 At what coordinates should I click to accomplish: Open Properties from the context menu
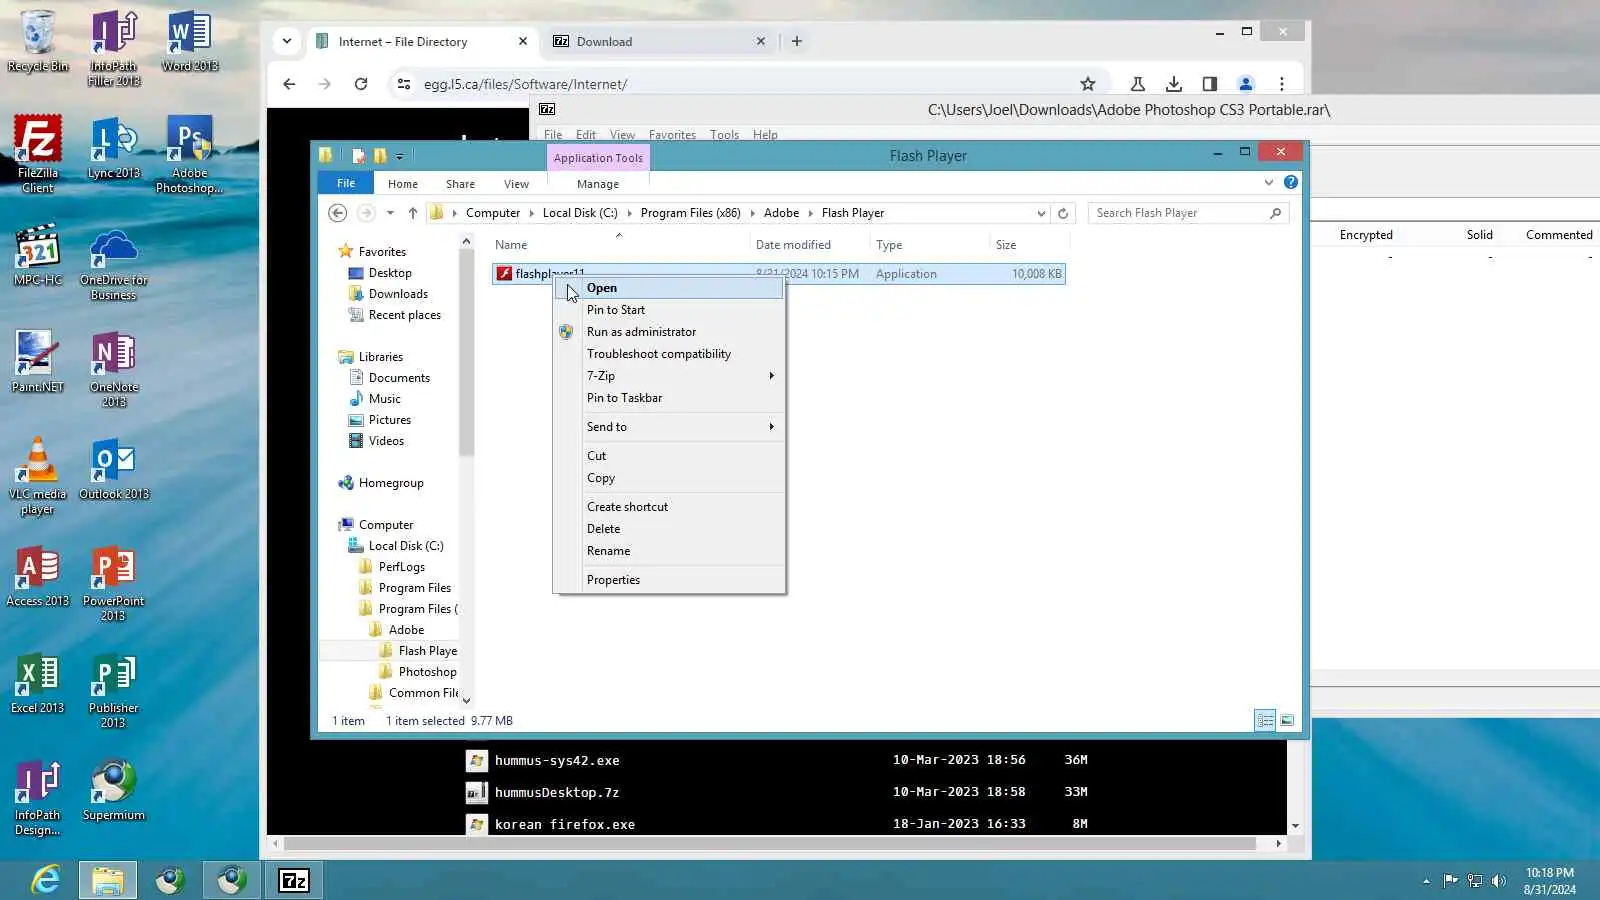click(x=669, y=580)
